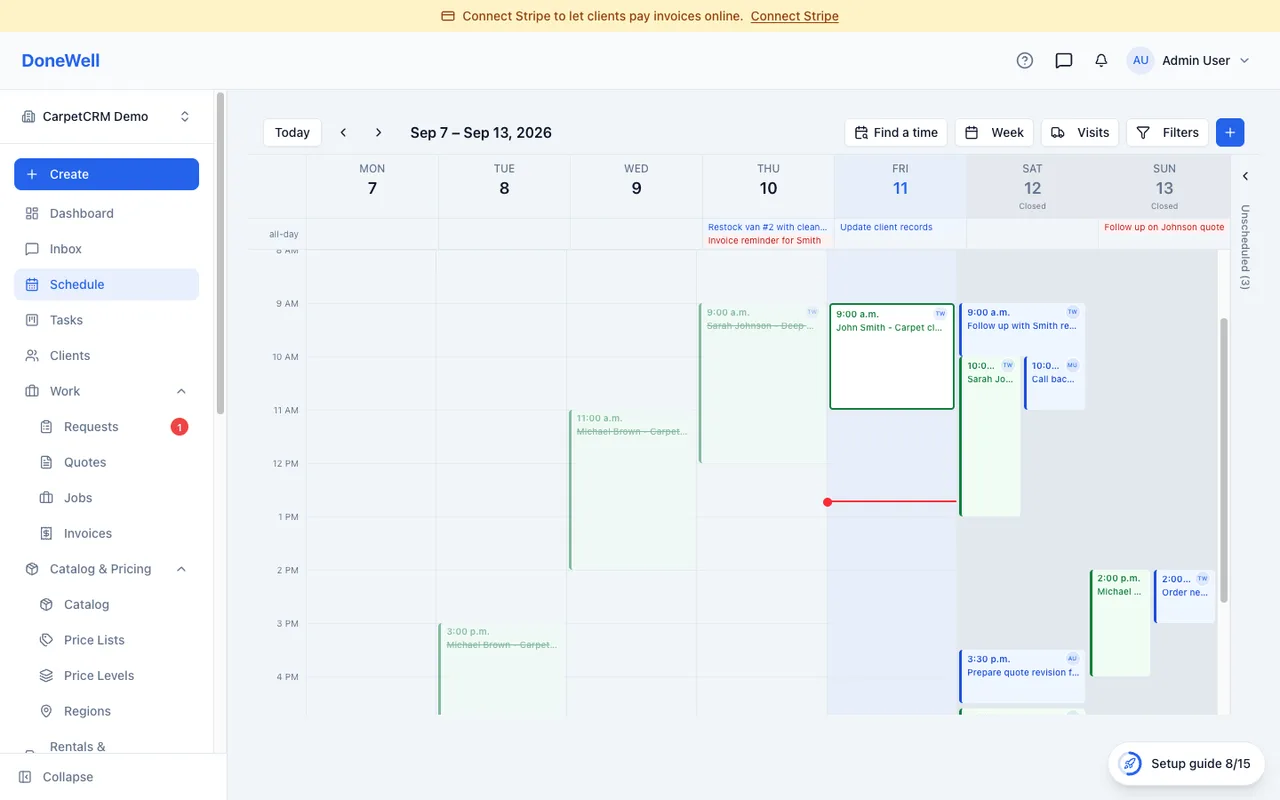Open Inbox in the sidebar
The width and height of the screenshot is (1280, 800).
[x=106, y=249]
